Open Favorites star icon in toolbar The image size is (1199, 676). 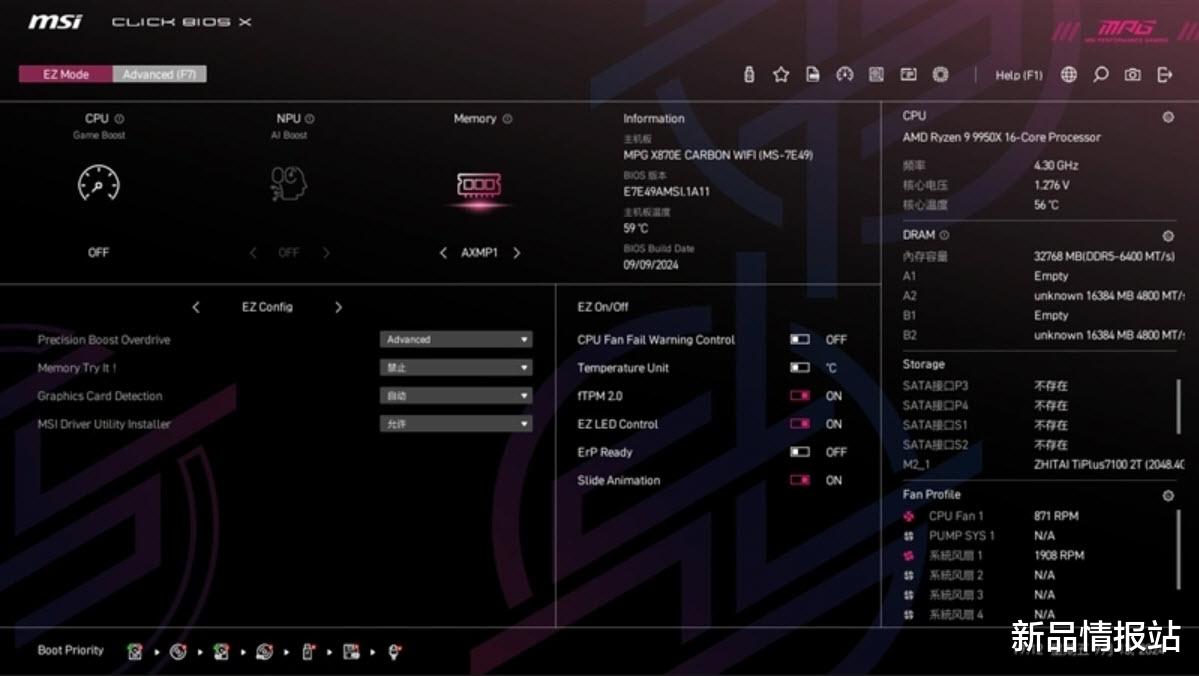click(781, 74)
